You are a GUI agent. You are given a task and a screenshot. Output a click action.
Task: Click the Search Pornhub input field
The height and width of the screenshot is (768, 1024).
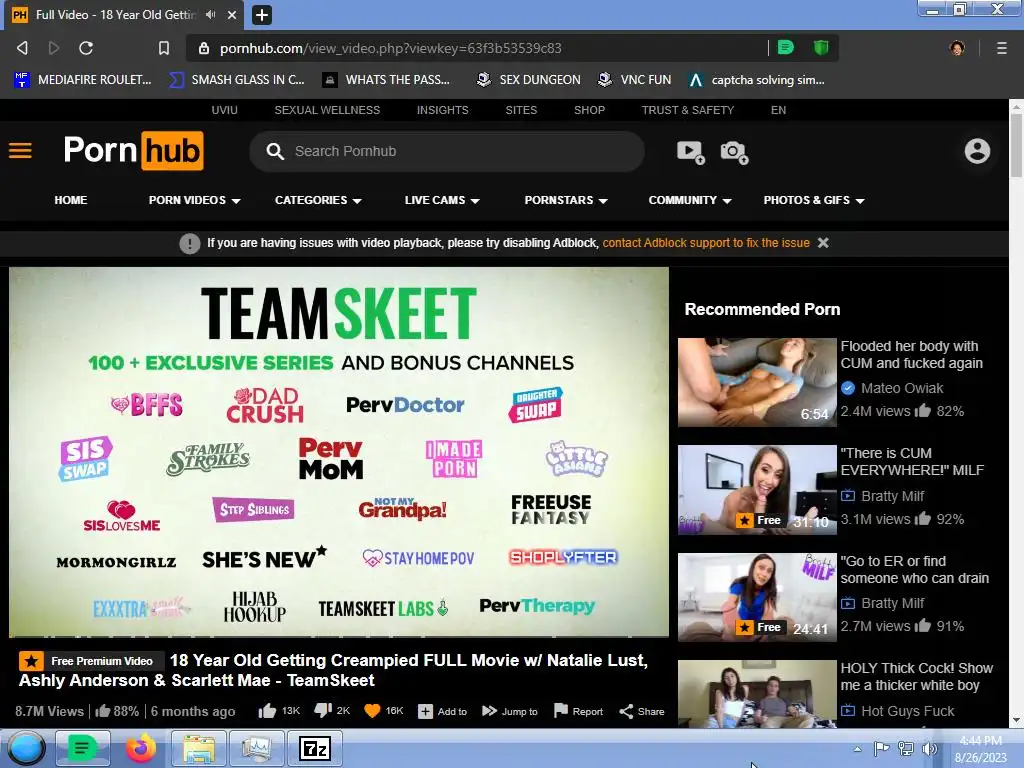[447, 152]
